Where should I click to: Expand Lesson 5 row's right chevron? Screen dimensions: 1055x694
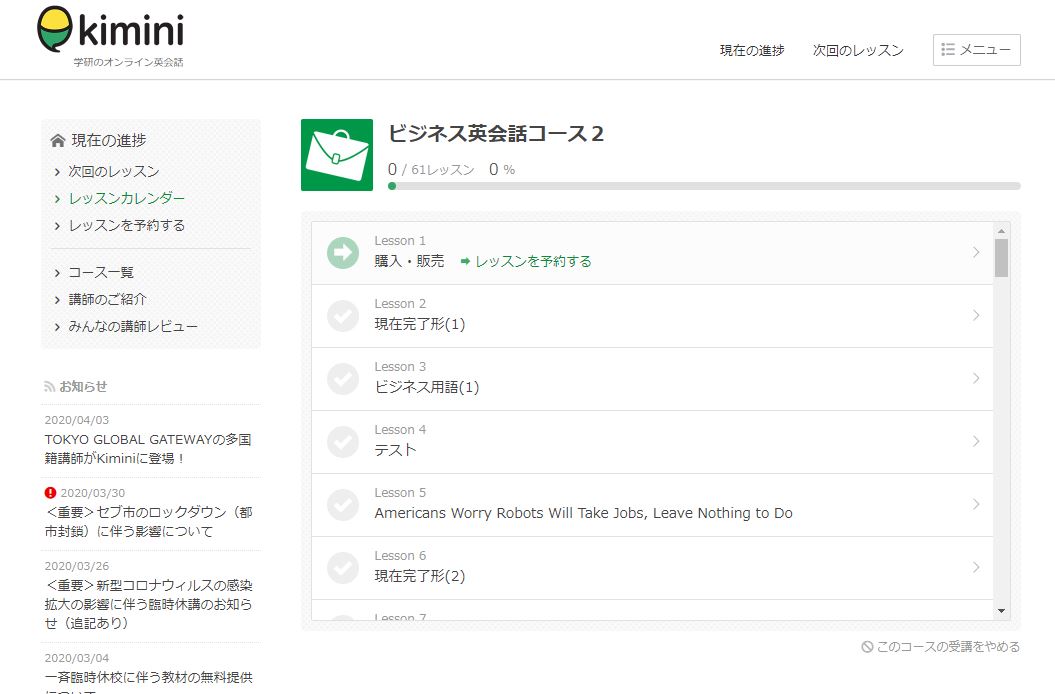pyautogui.click(x=976, y=505)
